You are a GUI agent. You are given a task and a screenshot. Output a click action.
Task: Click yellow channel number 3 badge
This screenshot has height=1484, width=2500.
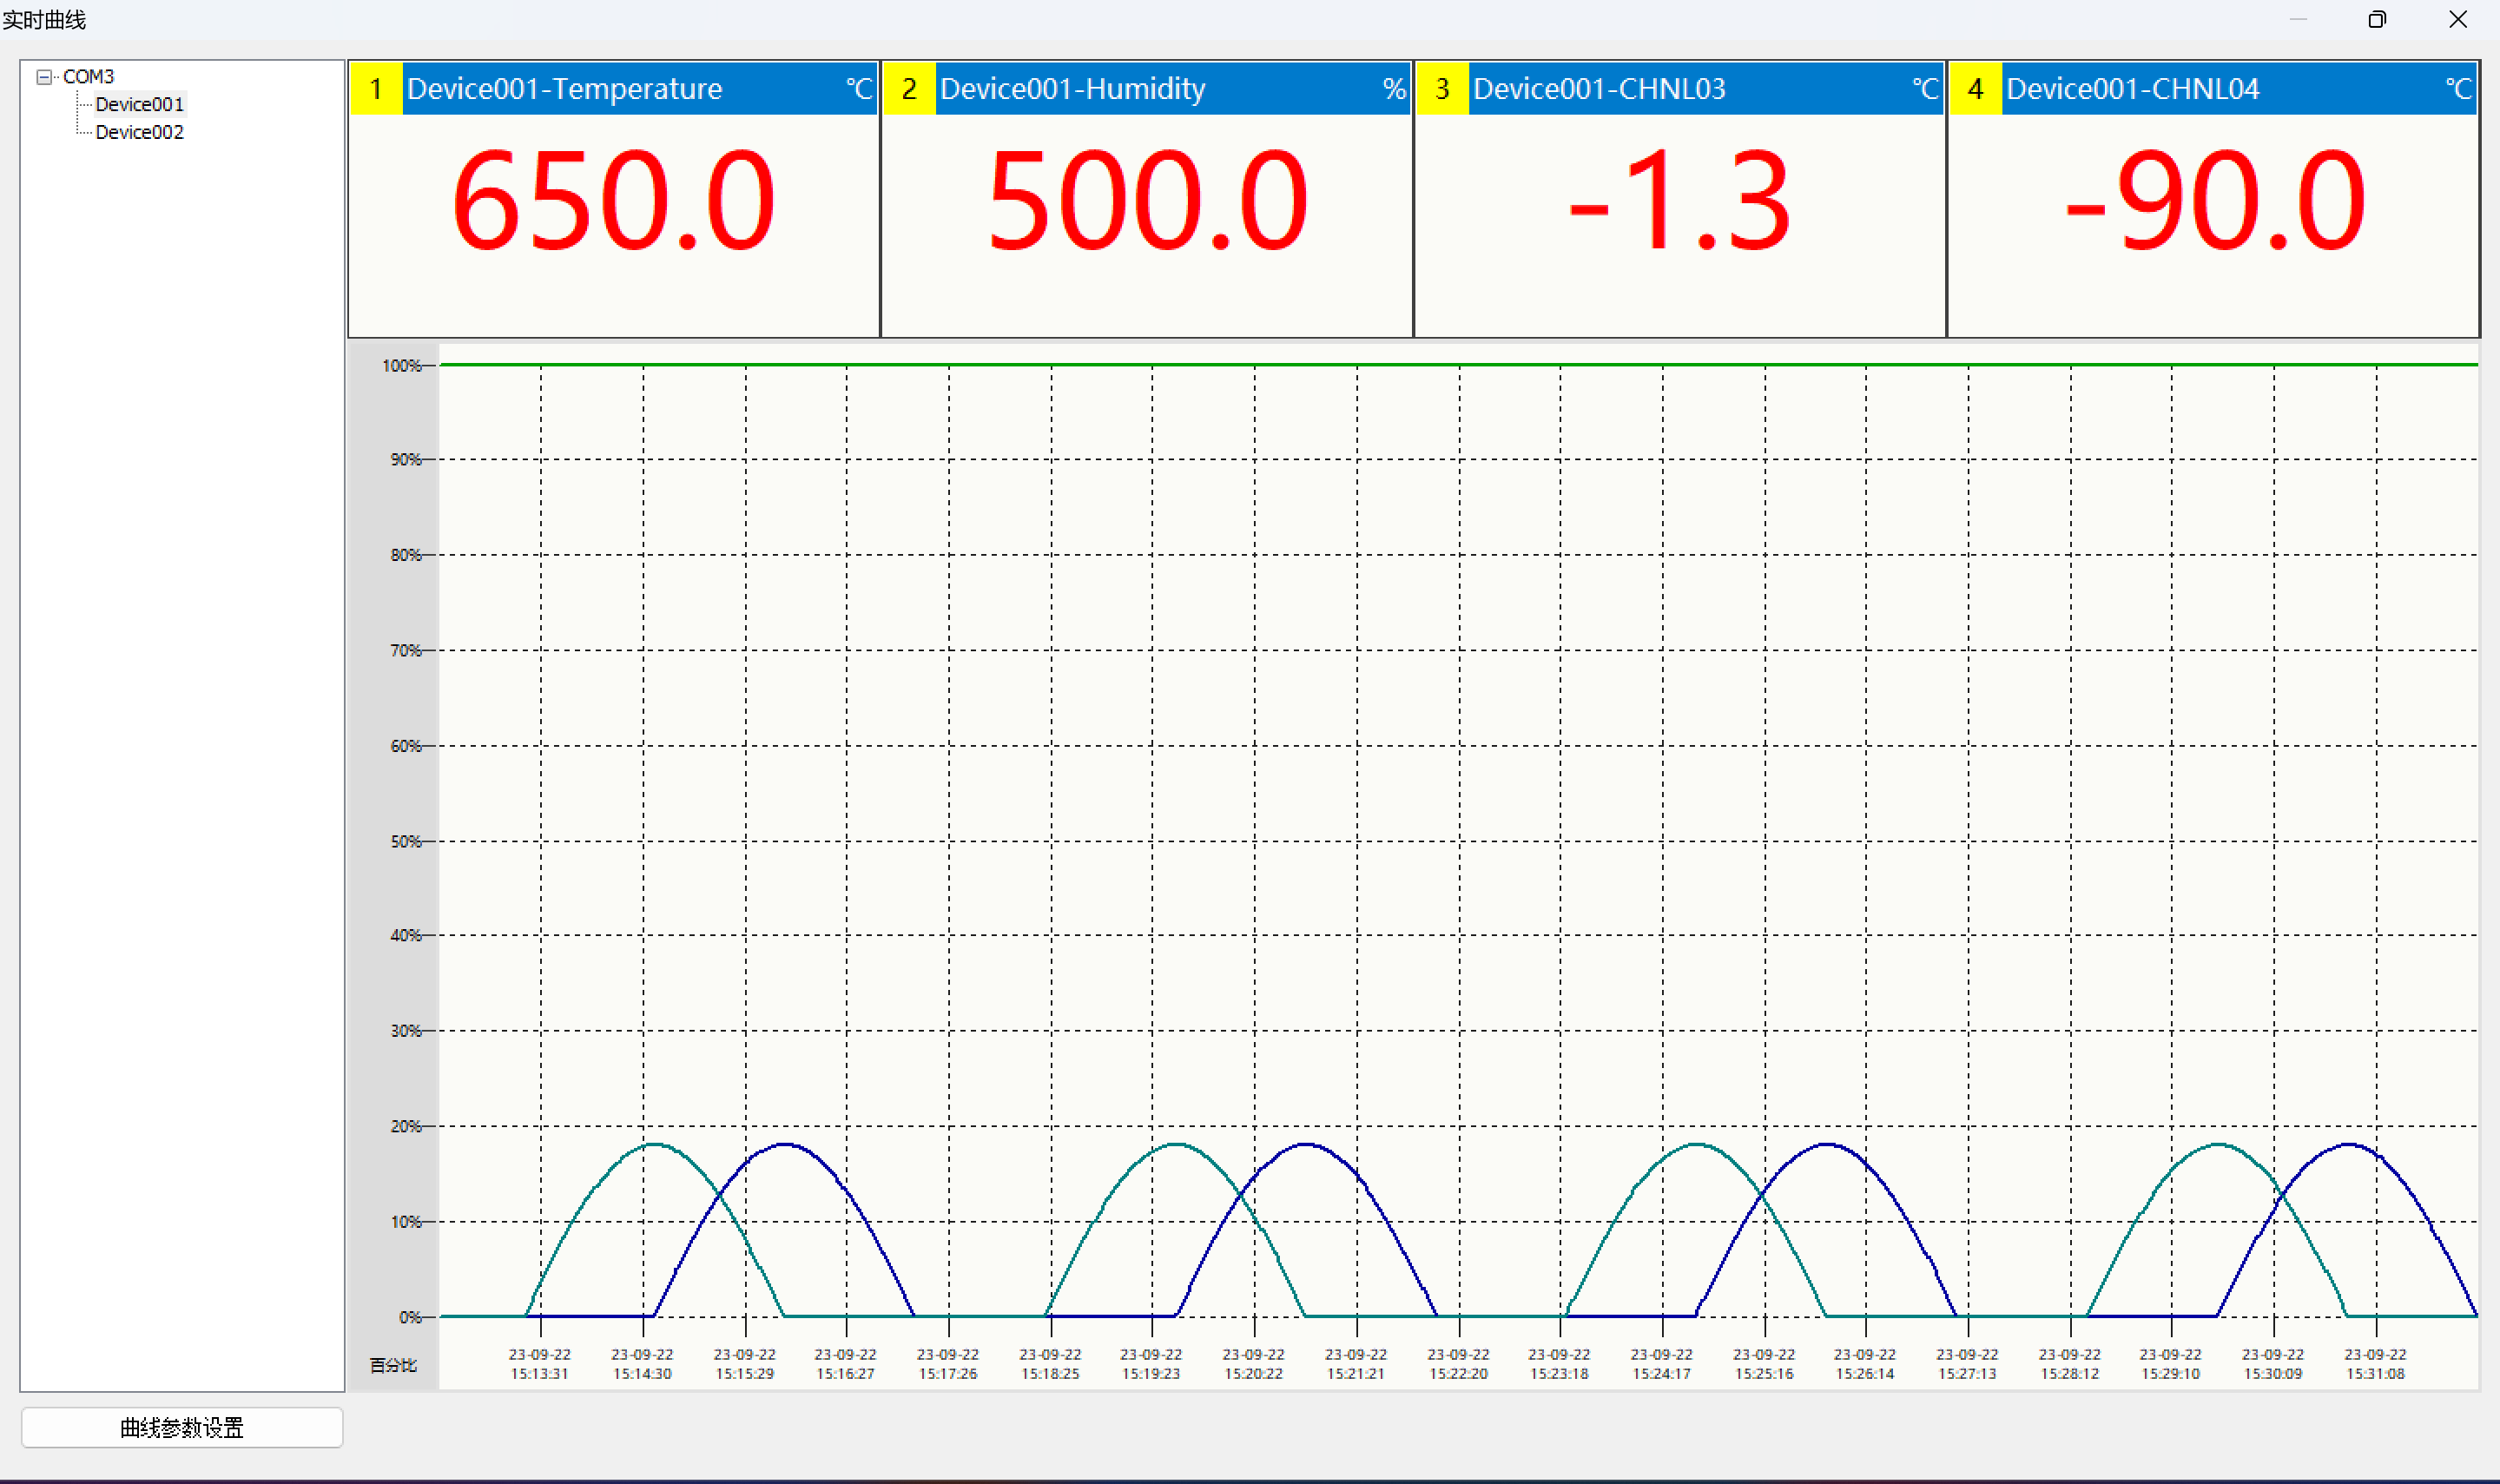pos(1442,89)
